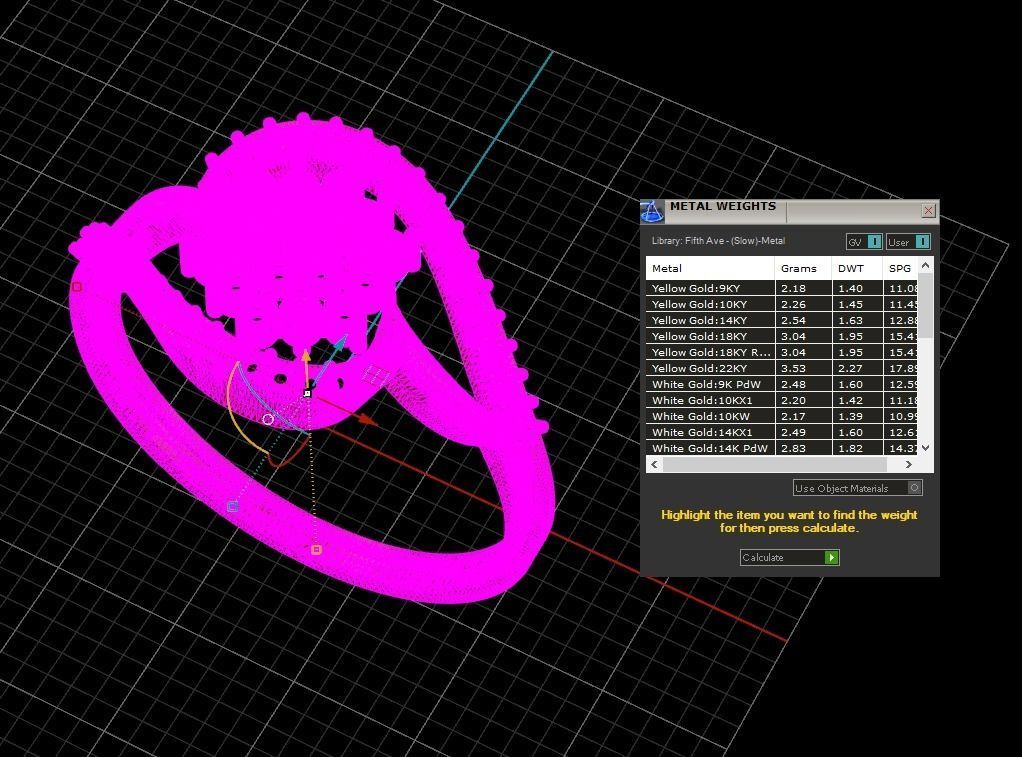The height and width of the screenshot is (757, 1022).
Task: Click the yellow gumball move arrow
Action: click(306, 356)
